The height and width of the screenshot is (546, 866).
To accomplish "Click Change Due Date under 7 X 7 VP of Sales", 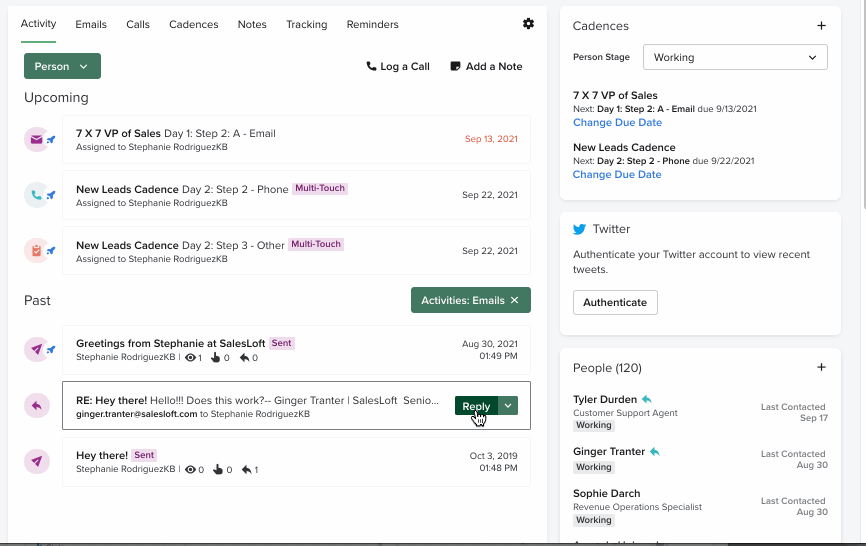I will pyautogui.click(x=617, y=123).
